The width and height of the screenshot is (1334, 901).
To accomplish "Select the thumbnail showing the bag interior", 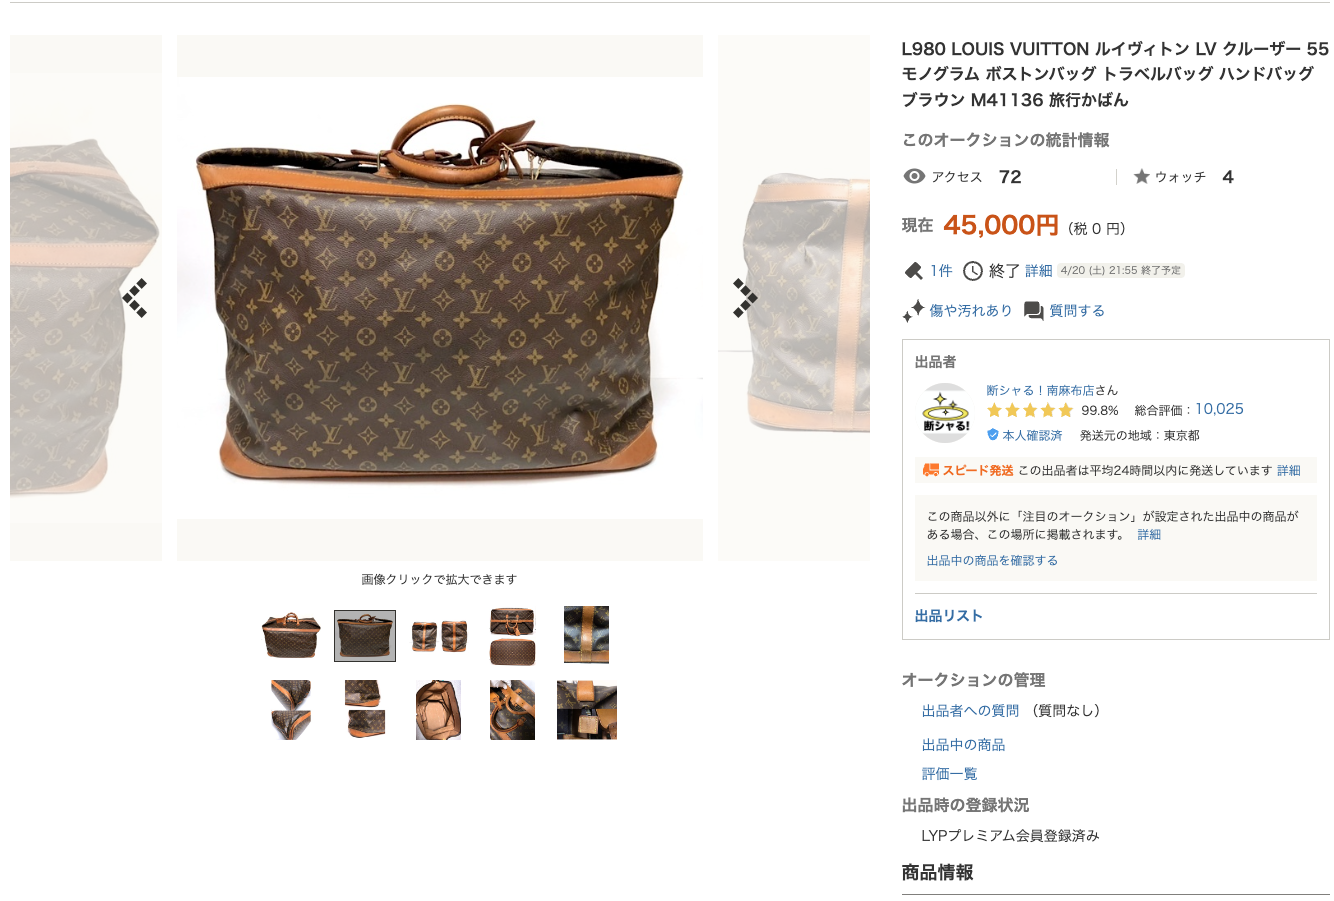I will [x=438, y=710].
